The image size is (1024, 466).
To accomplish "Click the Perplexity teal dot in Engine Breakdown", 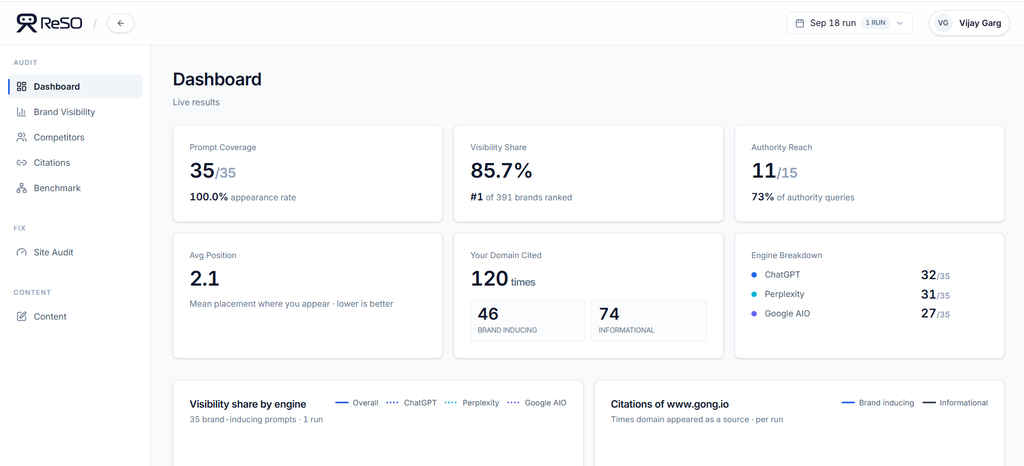I will pyautogui.click(x=754, y=294).
